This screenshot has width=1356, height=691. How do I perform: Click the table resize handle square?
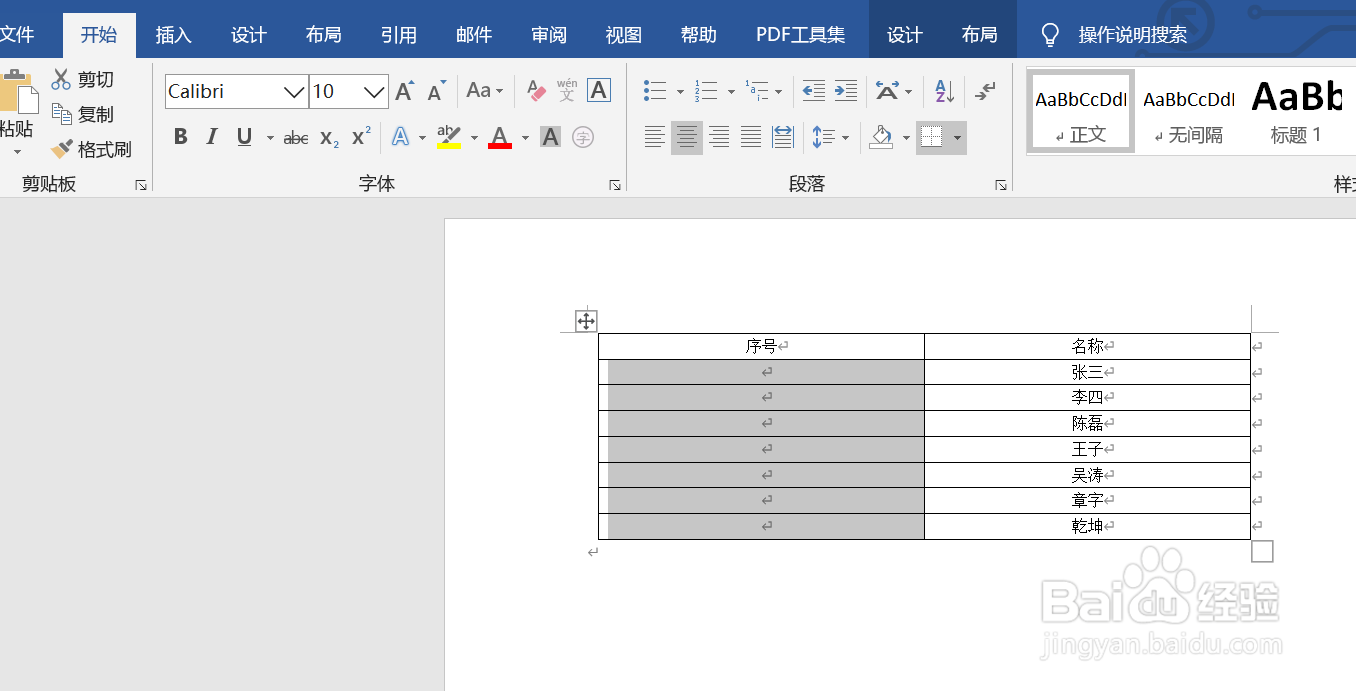[x=1262, y=551]
